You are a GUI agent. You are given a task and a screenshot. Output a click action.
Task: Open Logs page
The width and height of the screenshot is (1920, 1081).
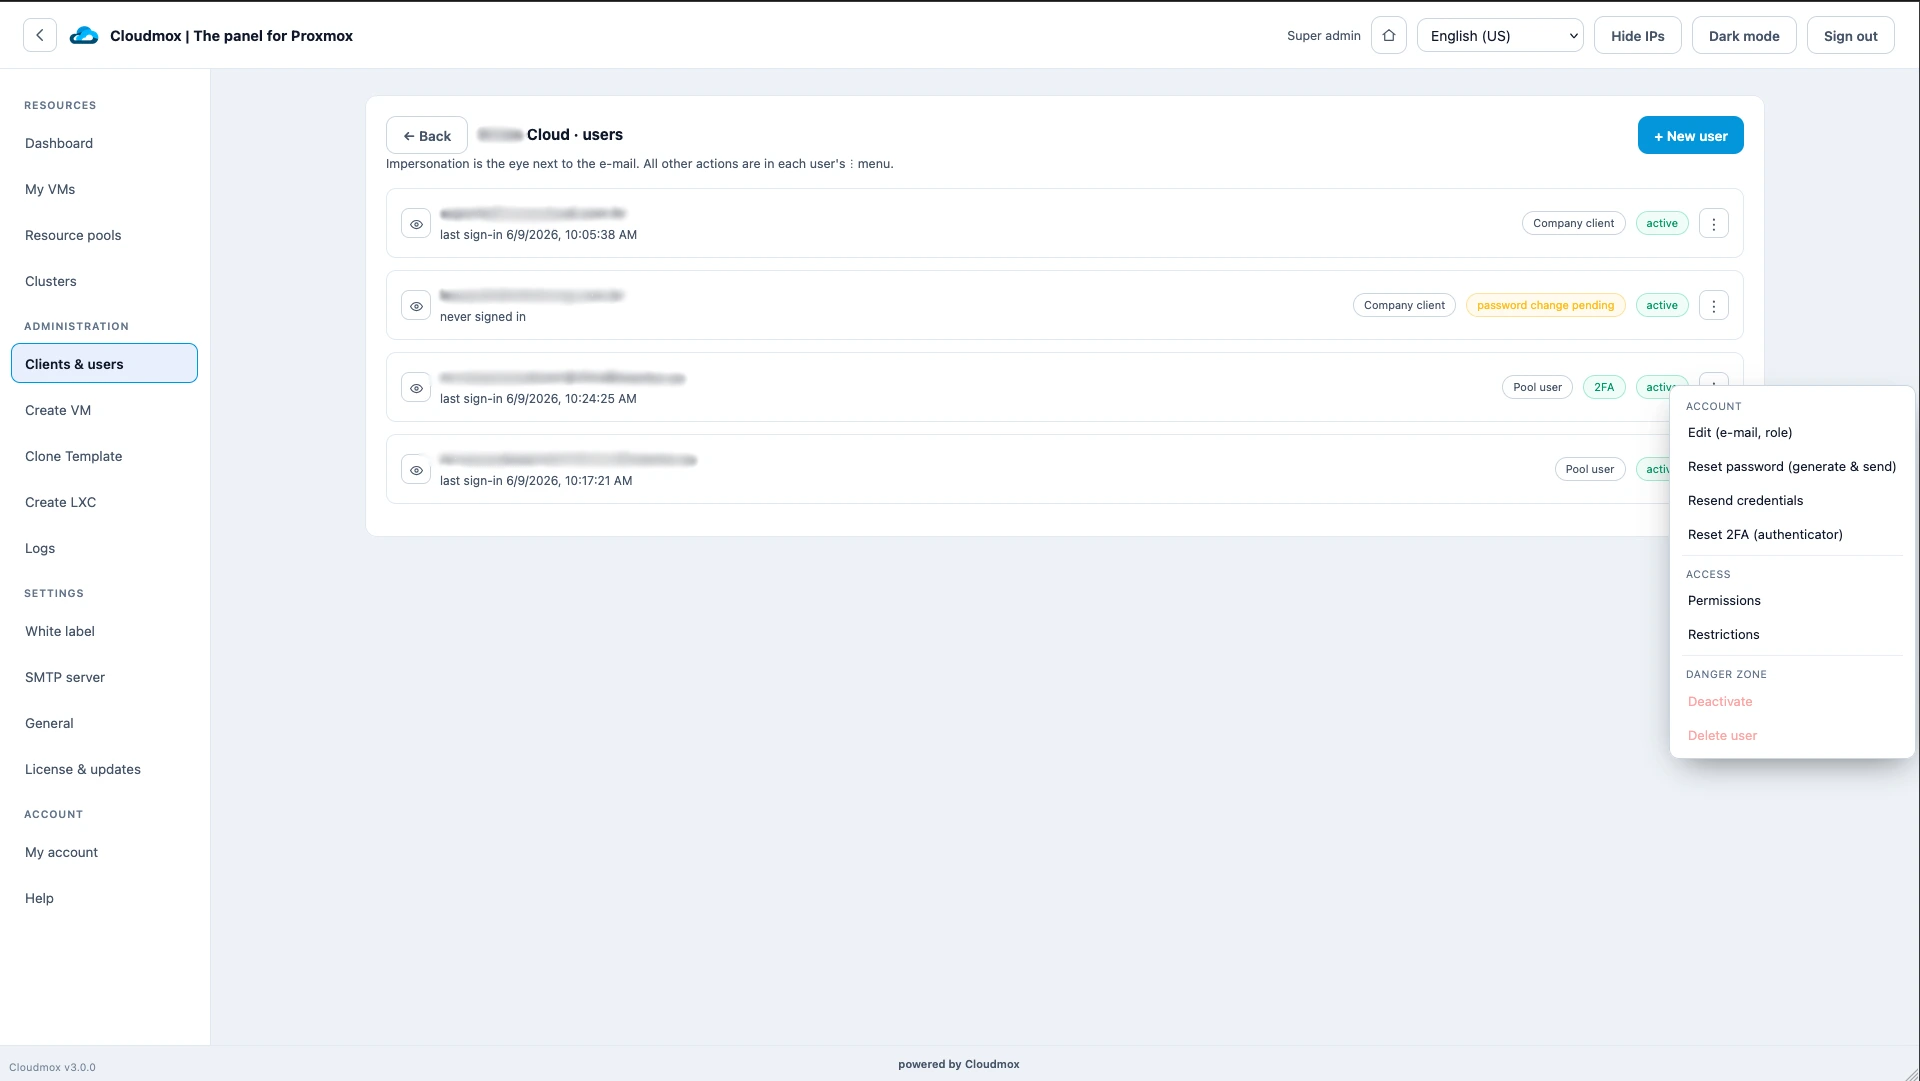point(104,548)
